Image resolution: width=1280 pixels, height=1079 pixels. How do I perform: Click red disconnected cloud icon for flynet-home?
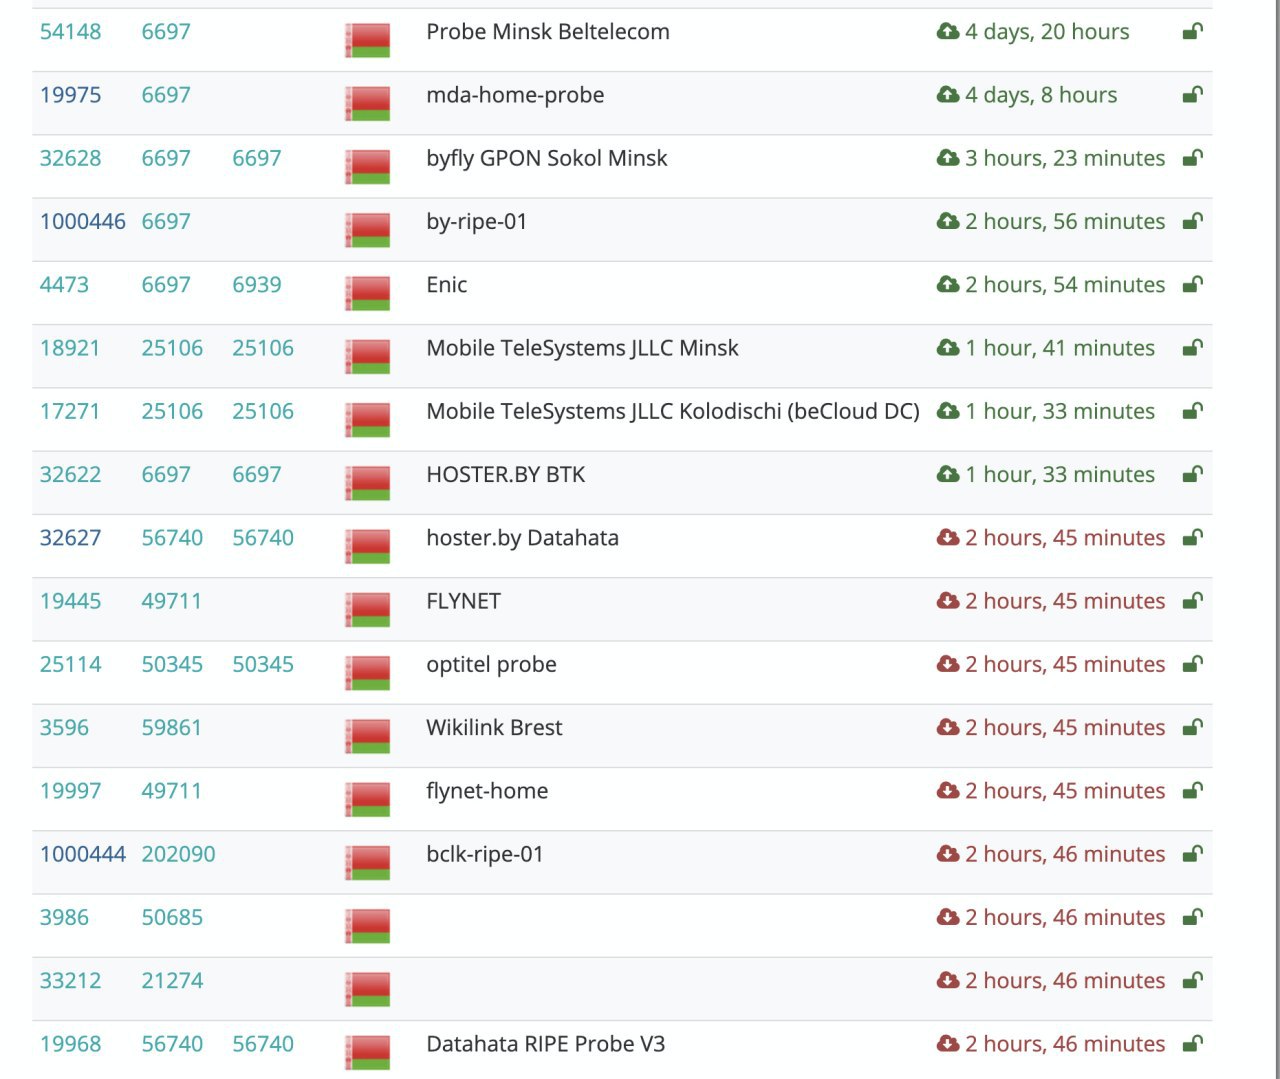click(x=947, y=791)
